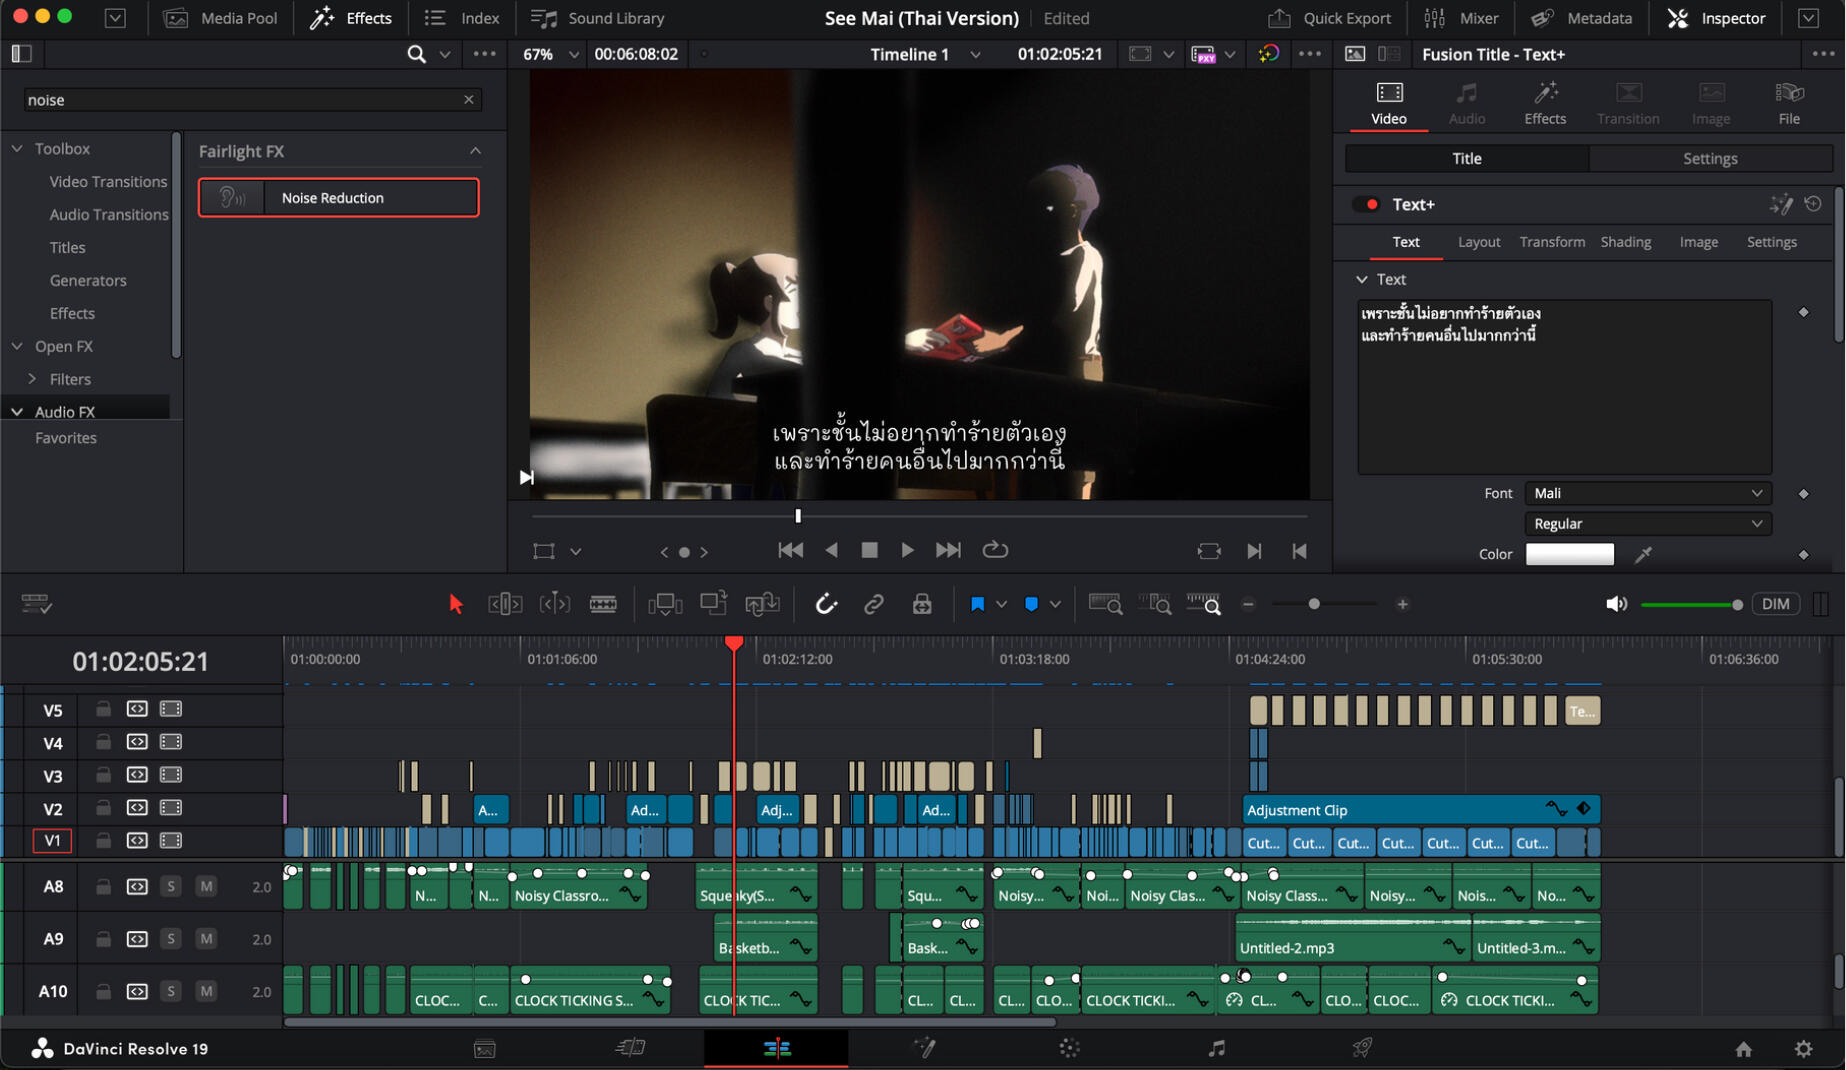Open the Fusion page icon
Image resolution: width=1846 pixels, height=1070 pixels.
click(924, 1048)
